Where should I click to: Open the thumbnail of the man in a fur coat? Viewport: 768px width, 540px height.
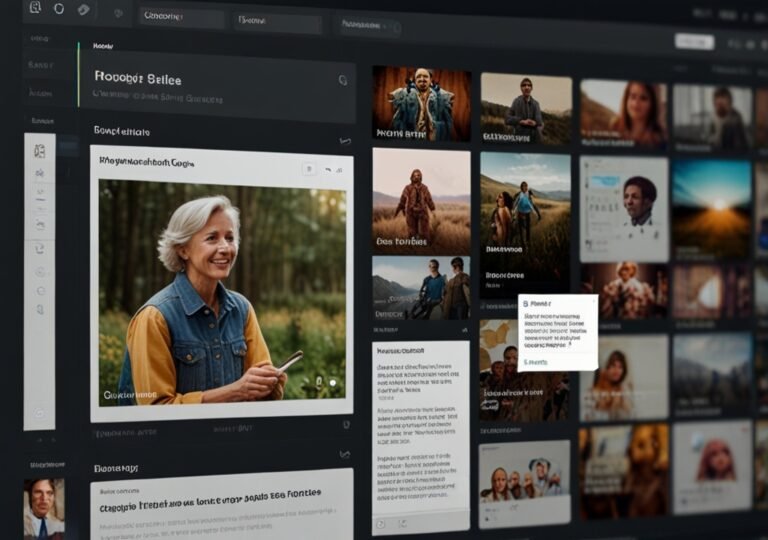(x=422, y=104)
